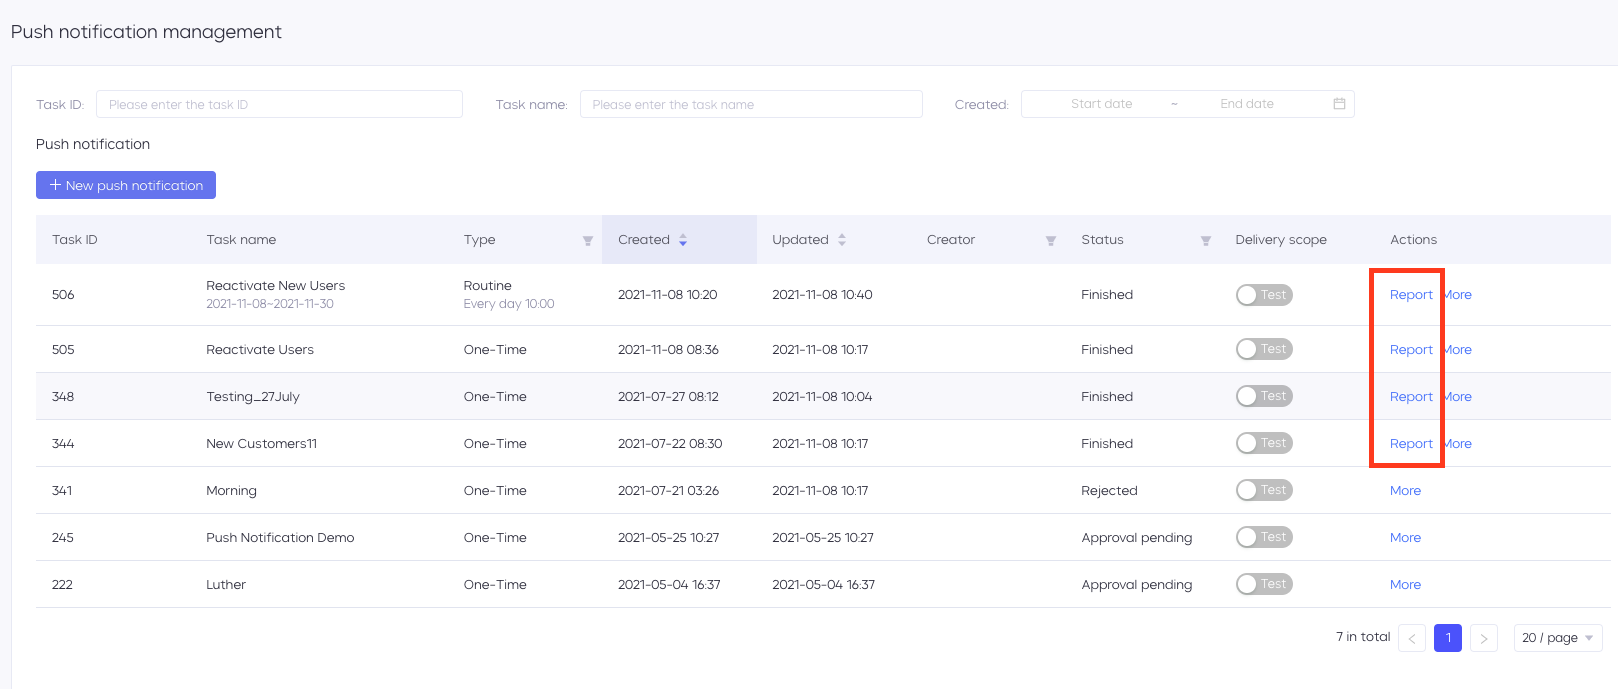1618x689 pixels.
Task: Select the task name Push Notification Demo
Action: point(280,538)
